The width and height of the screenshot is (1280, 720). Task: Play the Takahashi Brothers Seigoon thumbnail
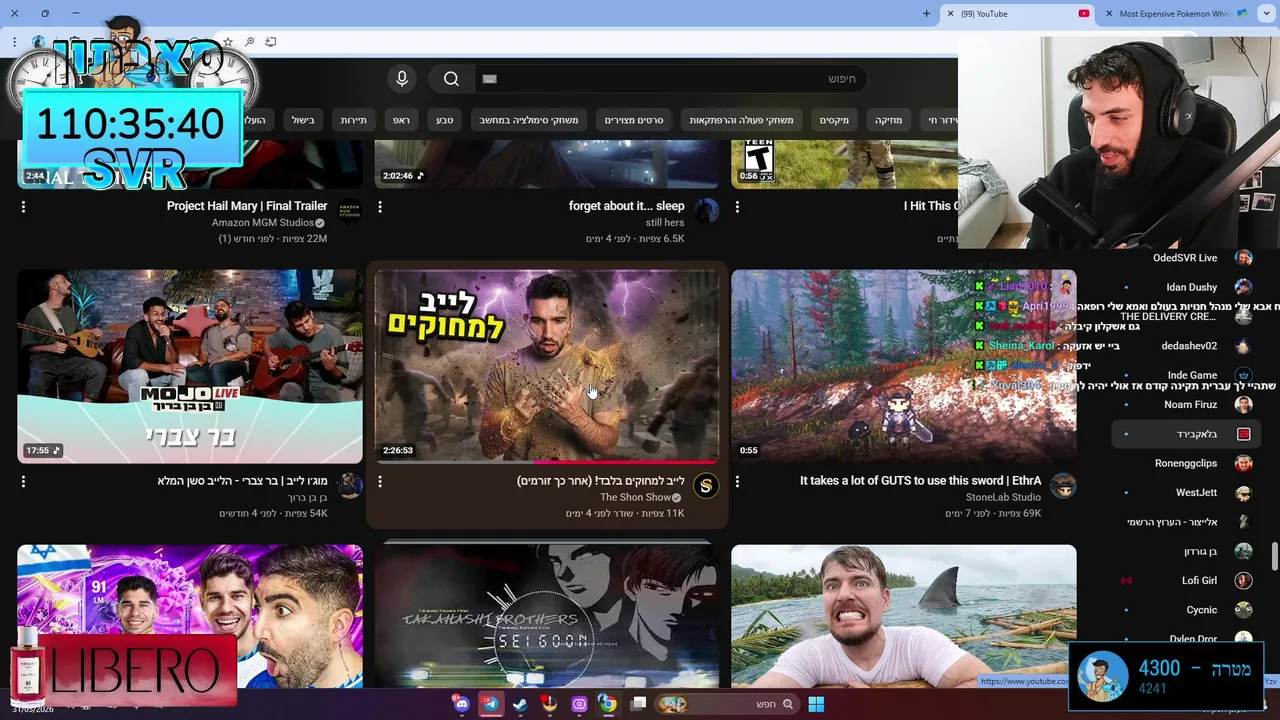[x=547, y=616]
